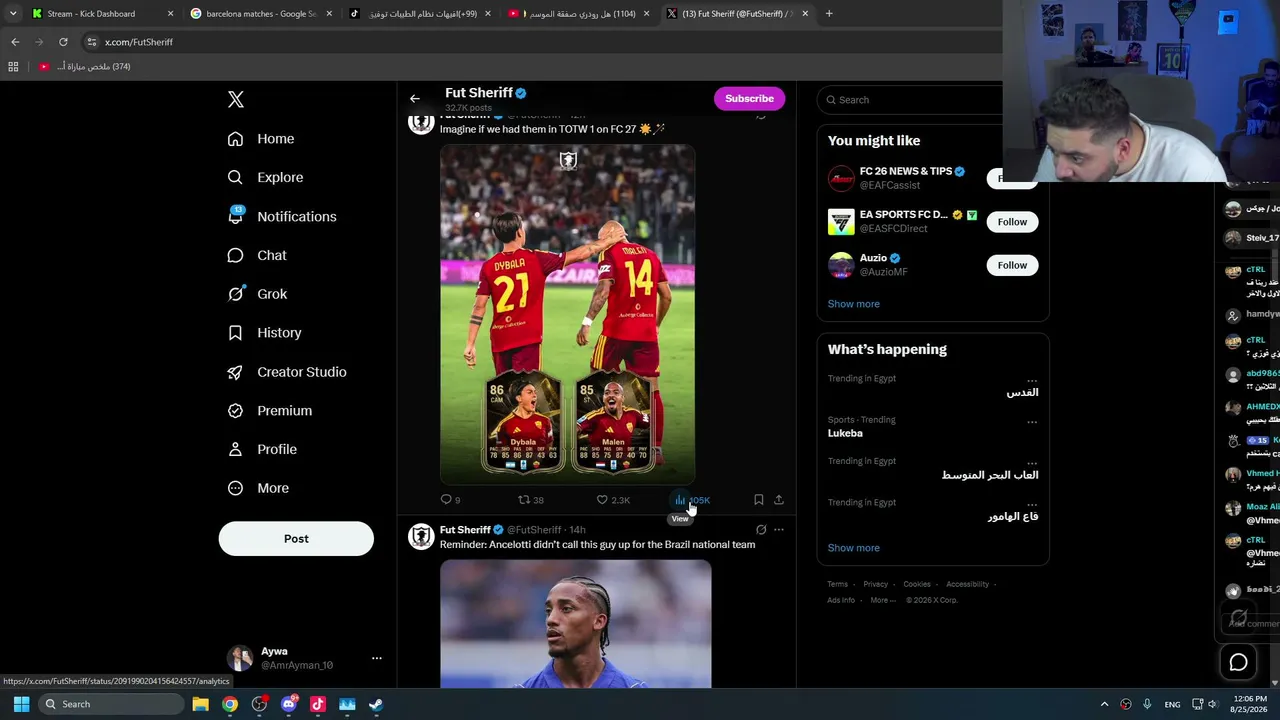1280x720 pixels.
Task: View site information icon in address bar
Action: click(92, 42)
